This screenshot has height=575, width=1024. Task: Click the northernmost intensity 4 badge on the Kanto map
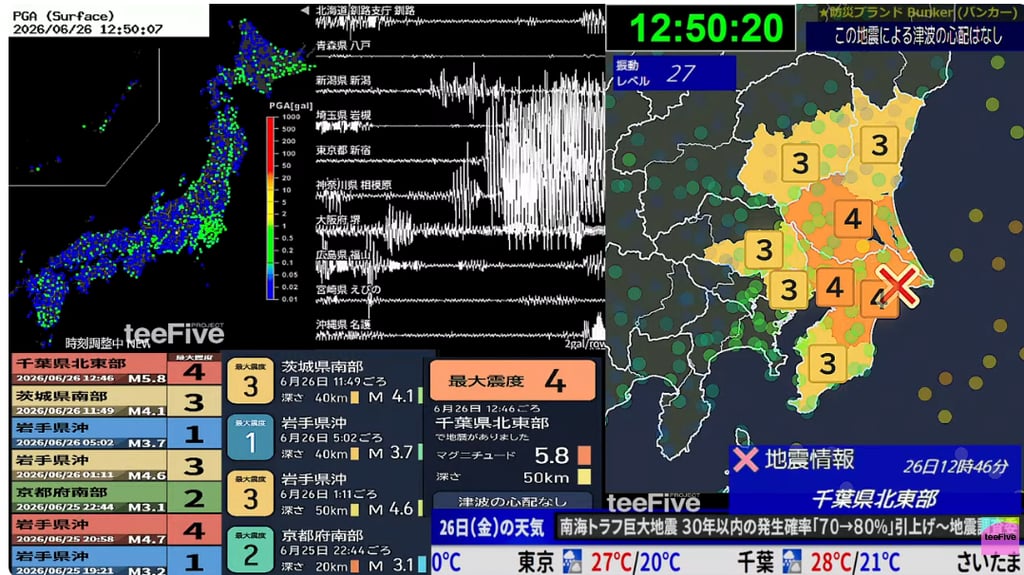click(852, 219)
